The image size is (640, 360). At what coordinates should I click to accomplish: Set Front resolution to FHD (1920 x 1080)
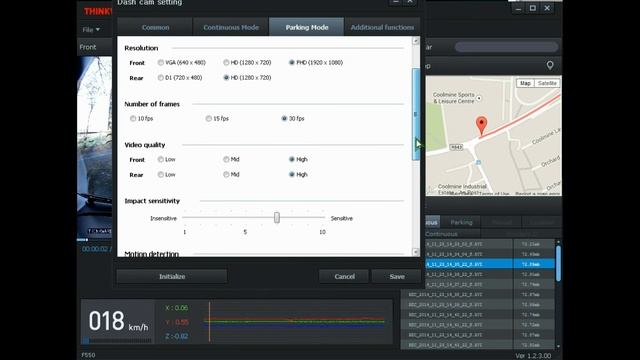[x=291, y=62]
